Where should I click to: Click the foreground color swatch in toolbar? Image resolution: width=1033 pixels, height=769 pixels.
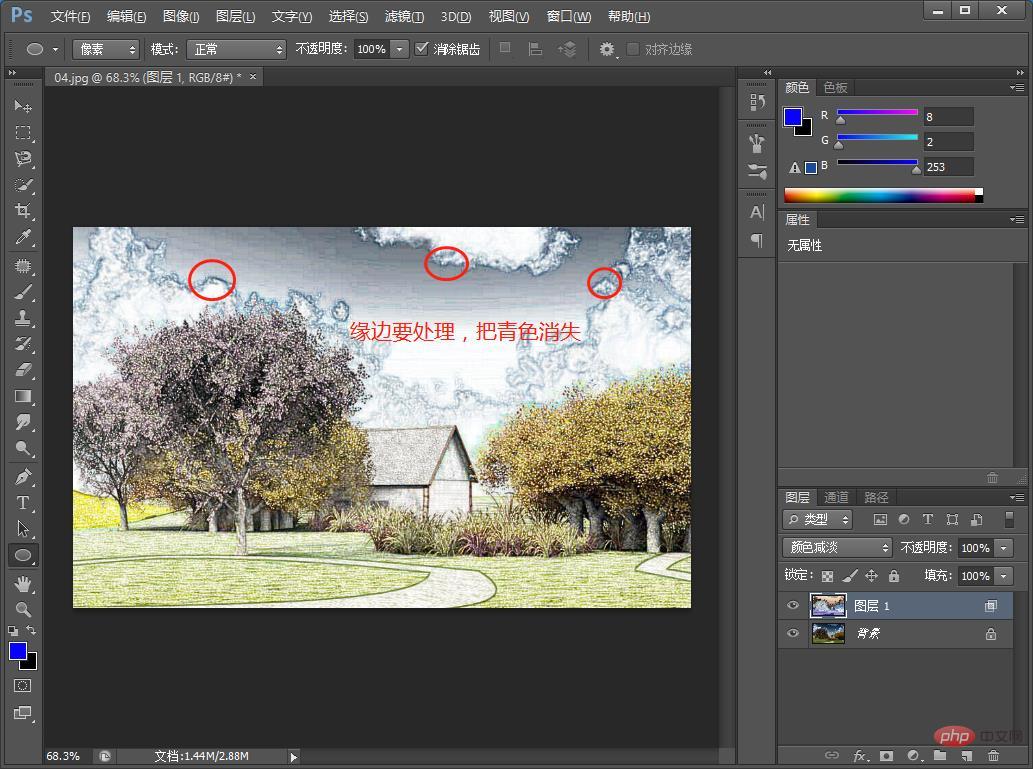coord(18,650)
